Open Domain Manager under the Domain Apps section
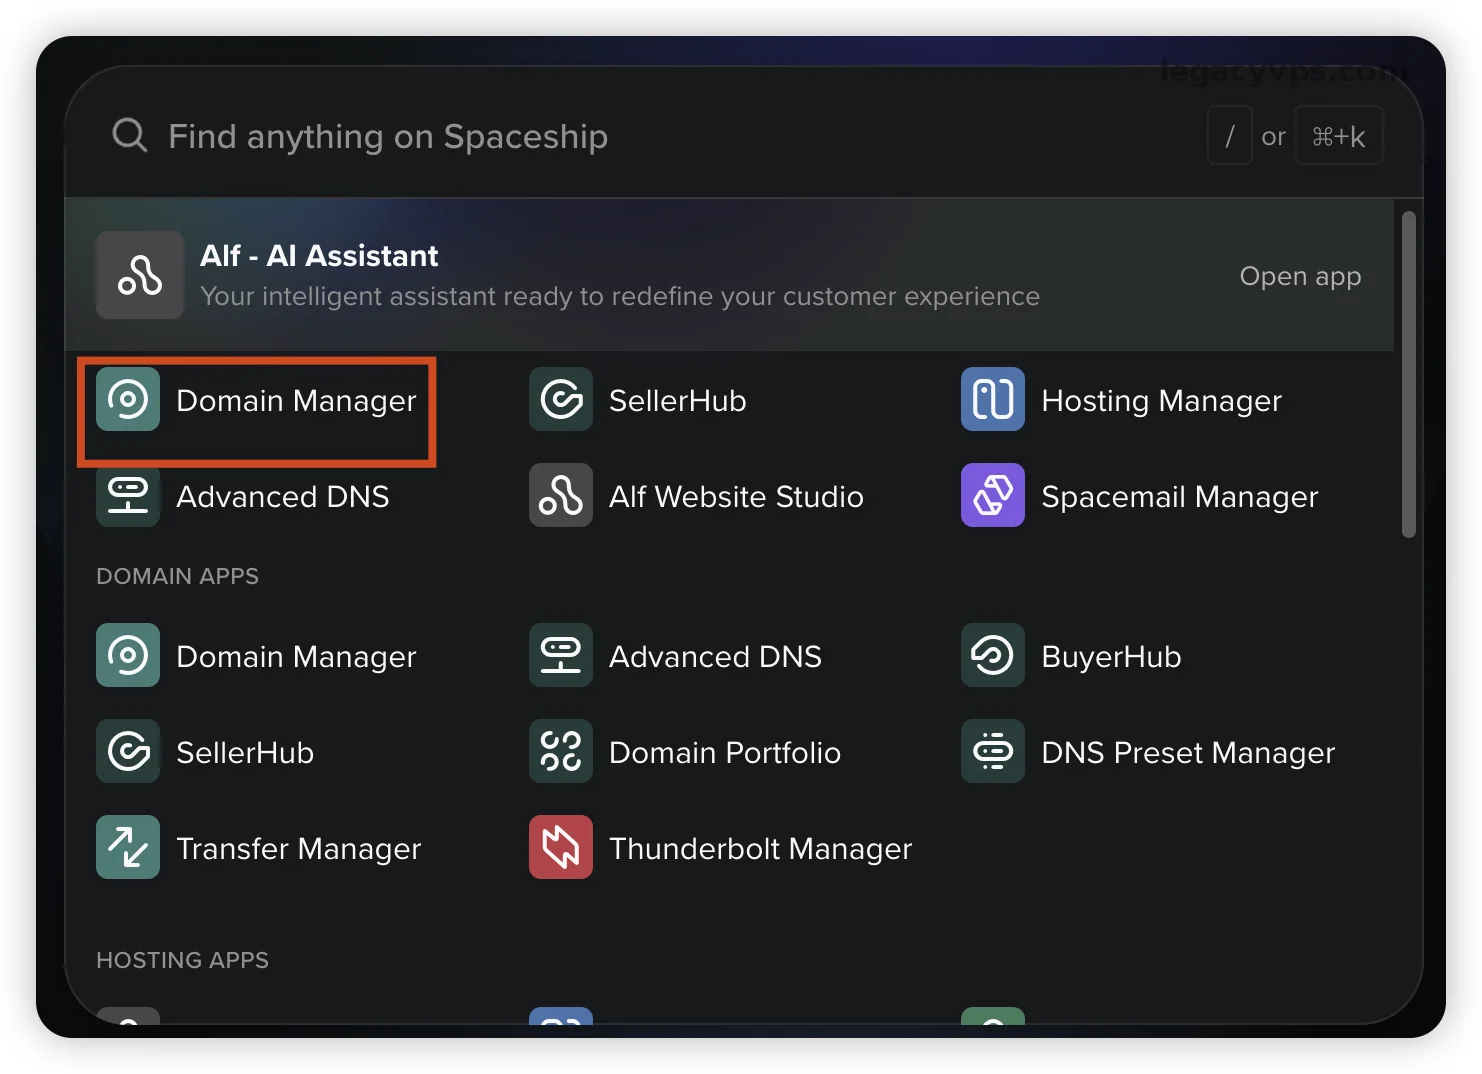 (x=295, y=656)
